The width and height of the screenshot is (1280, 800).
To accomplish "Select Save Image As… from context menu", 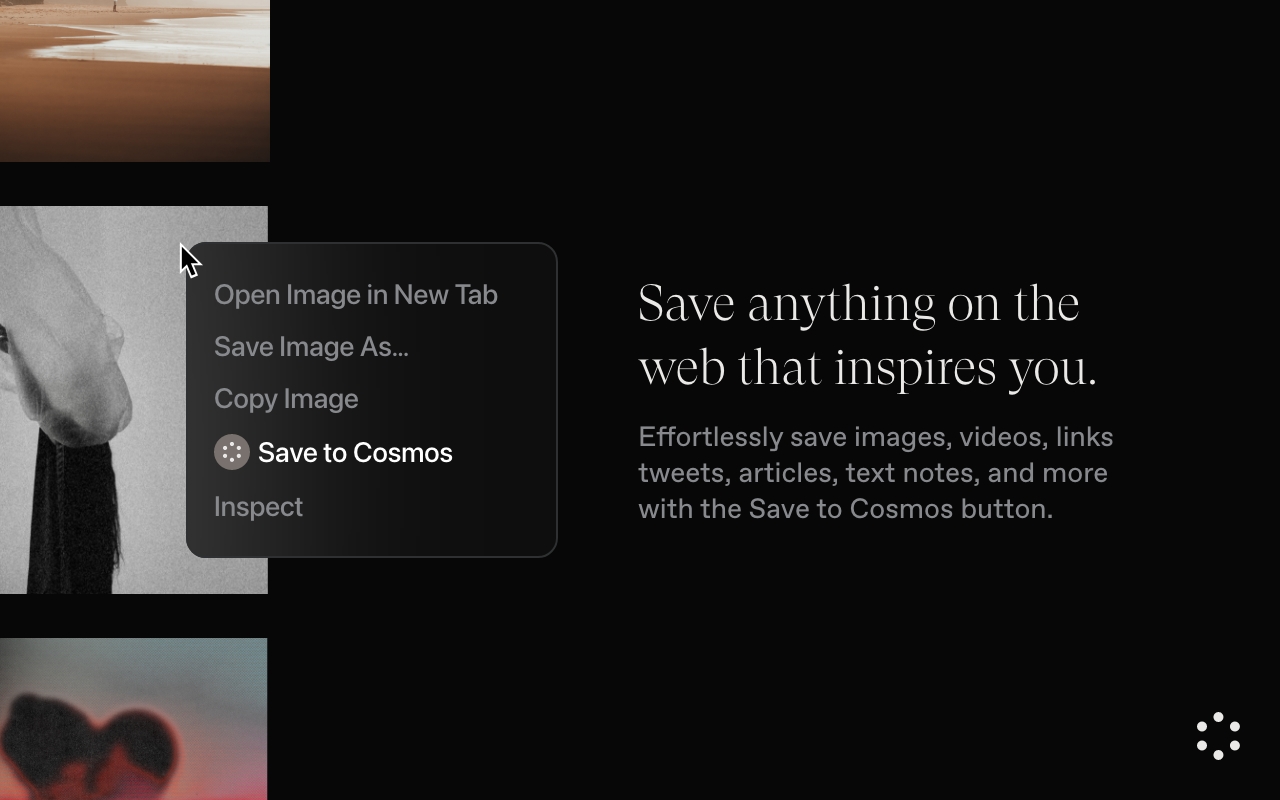I will point(311,347).
